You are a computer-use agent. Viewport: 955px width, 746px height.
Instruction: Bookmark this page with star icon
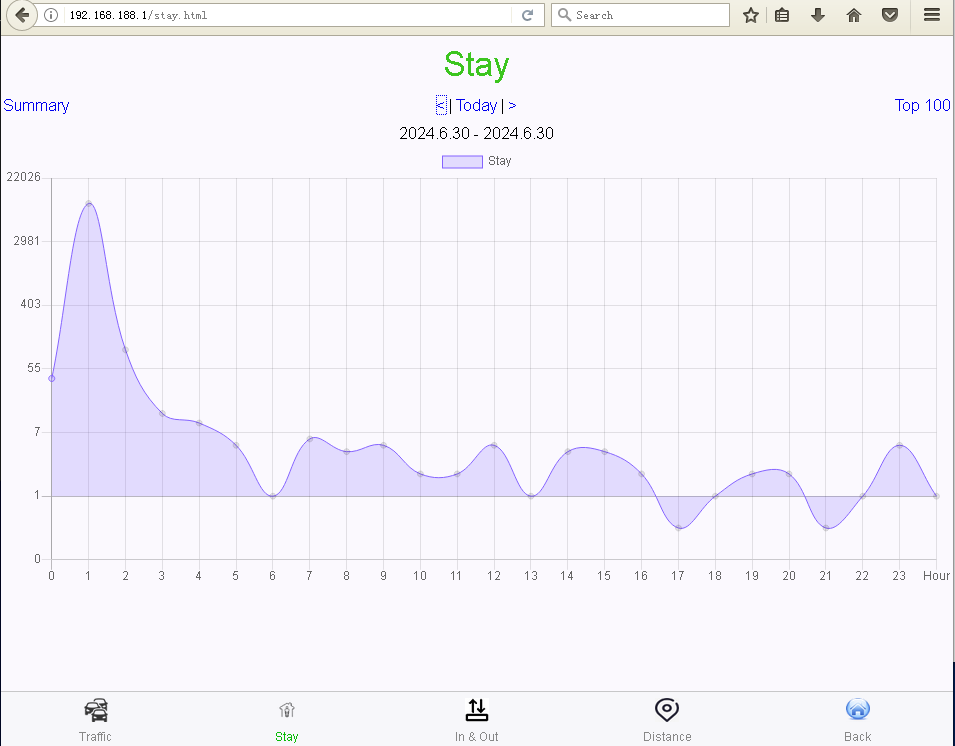click(750, 15)
